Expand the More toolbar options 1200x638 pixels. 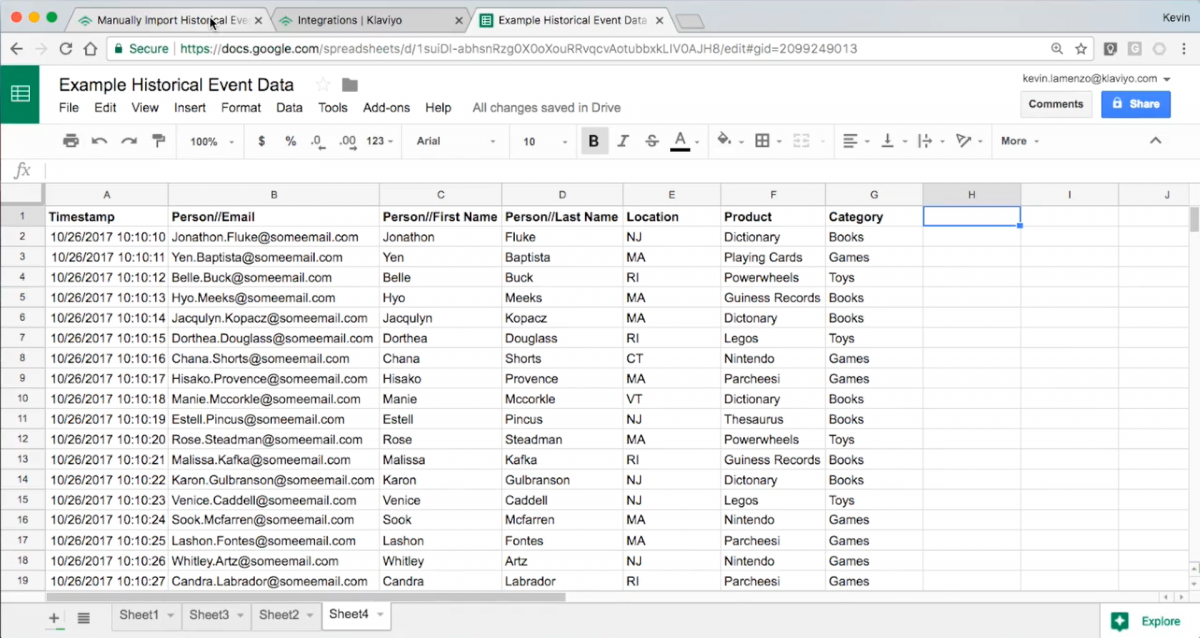(1020, 141)
